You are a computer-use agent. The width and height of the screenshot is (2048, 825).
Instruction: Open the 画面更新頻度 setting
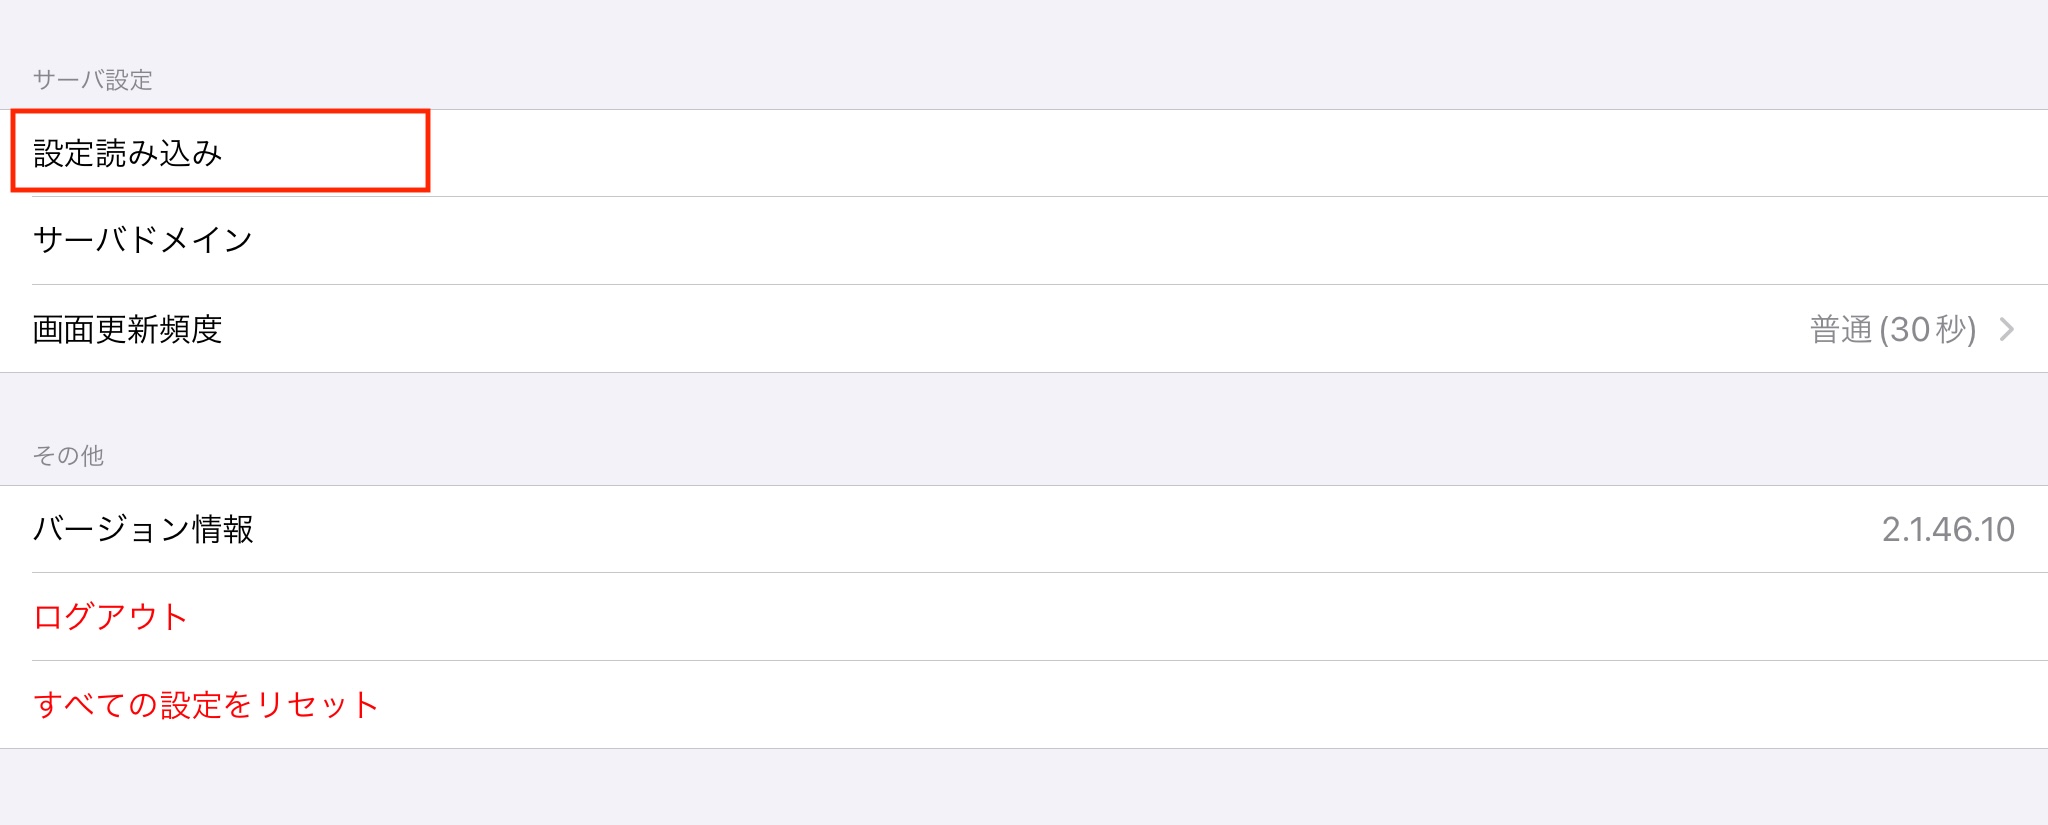[x=128, y=329]
